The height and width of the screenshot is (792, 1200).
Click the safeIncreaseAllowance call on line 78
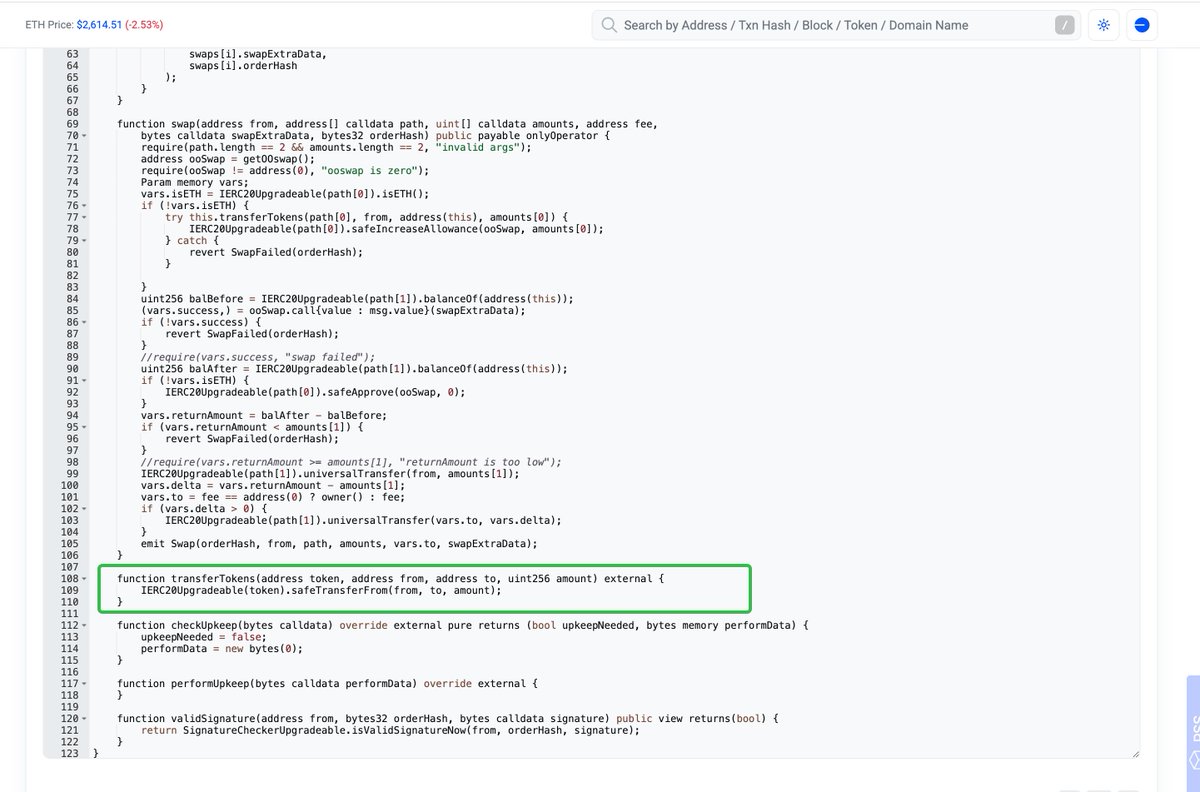(396, 229)
